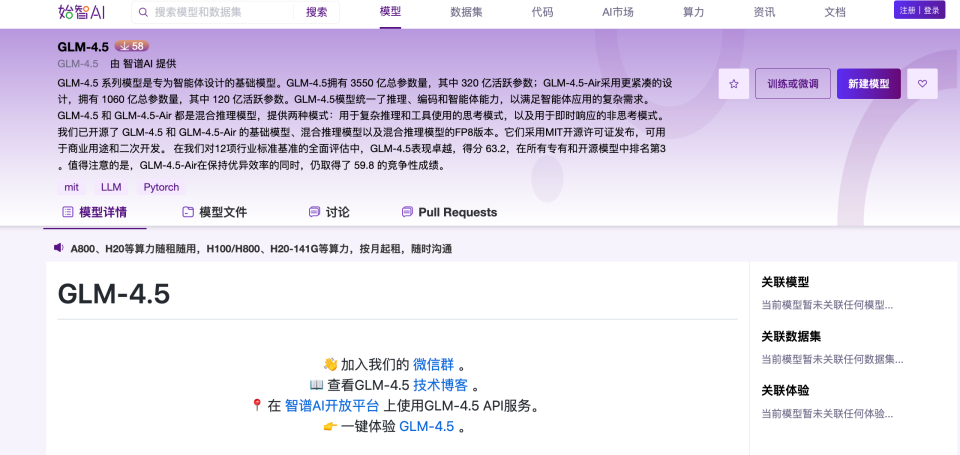
Task: Click the LLM tag
Action: click(111, 187)
